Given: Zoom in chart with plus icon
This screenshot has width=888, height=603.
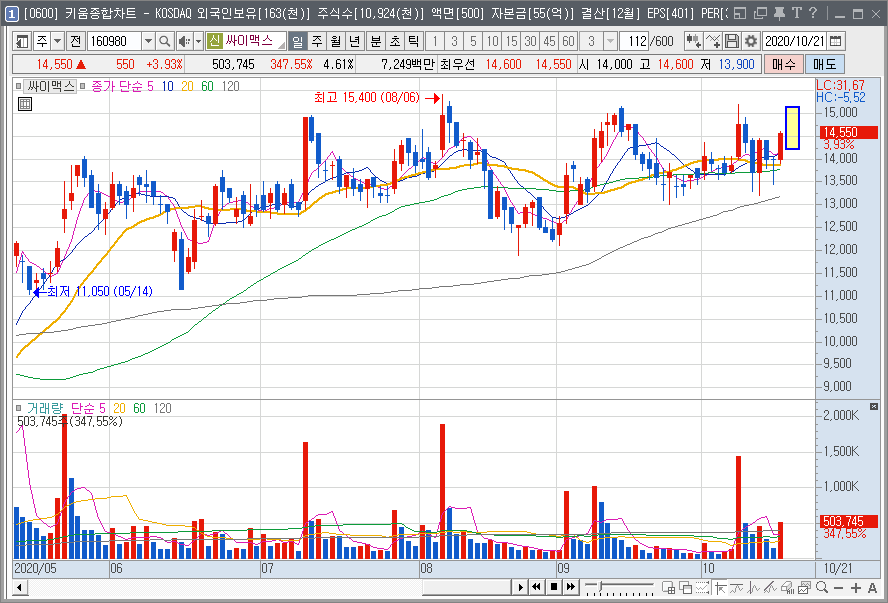Looking at the screenshot, I should (x=856, y=588).
